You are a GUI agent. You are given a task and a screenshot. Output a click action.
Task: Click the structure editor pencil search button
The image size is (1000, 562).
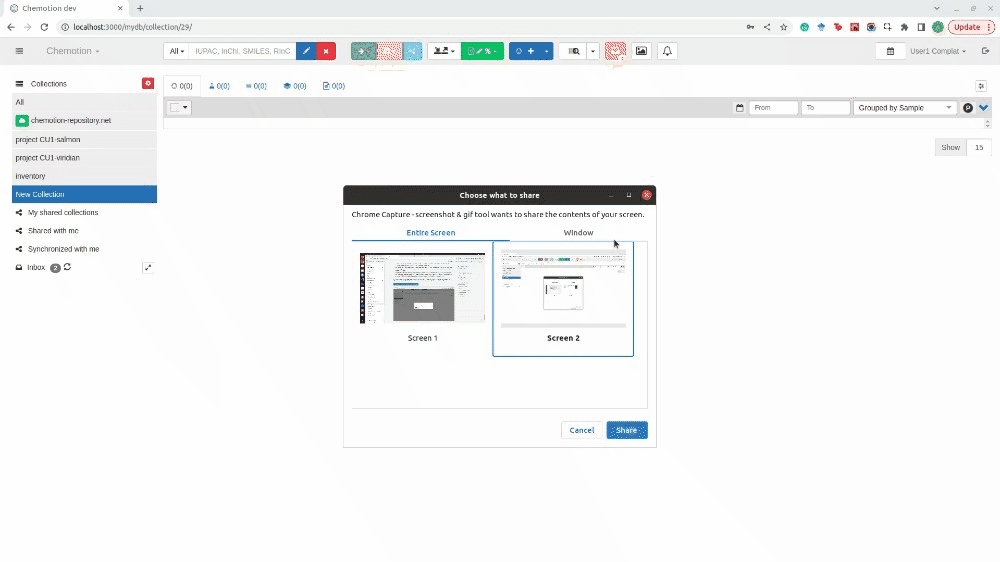pos(306,51)
